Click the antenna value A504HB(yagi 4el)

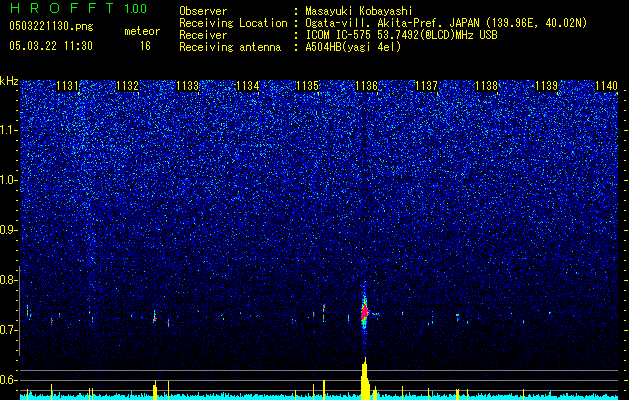tap(353, 47)
